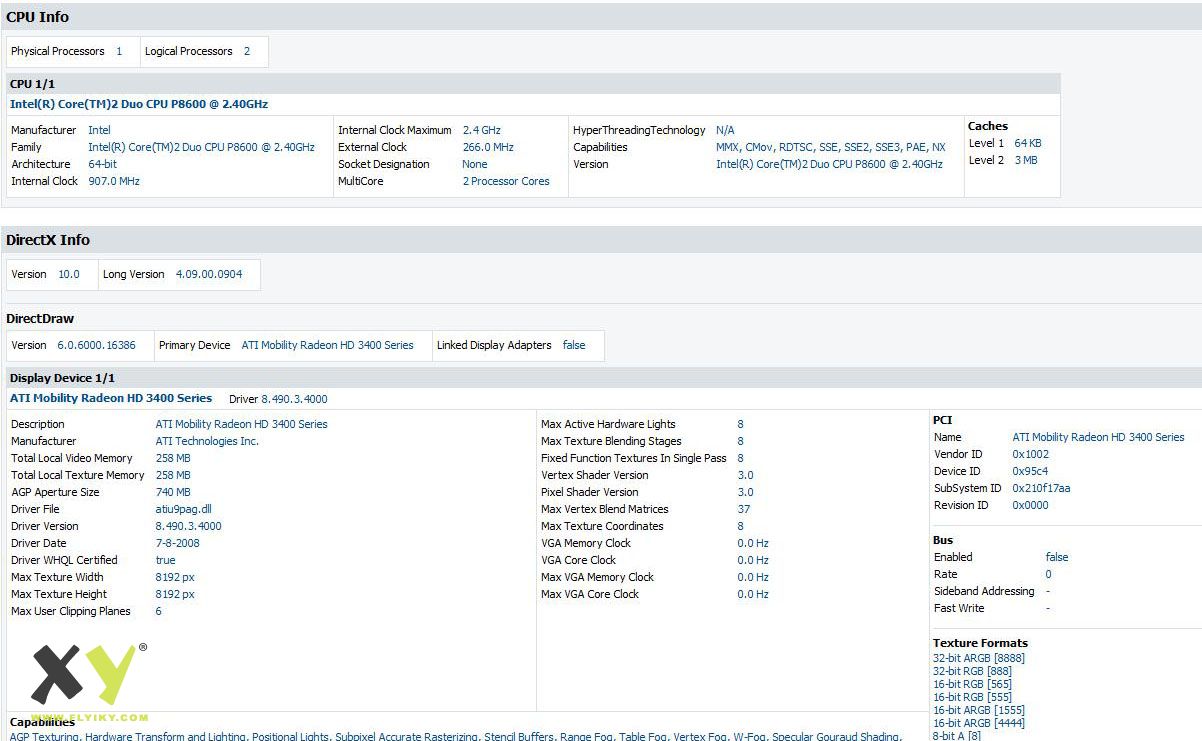Select the Driver Version row value

click(x=189, y=526)
